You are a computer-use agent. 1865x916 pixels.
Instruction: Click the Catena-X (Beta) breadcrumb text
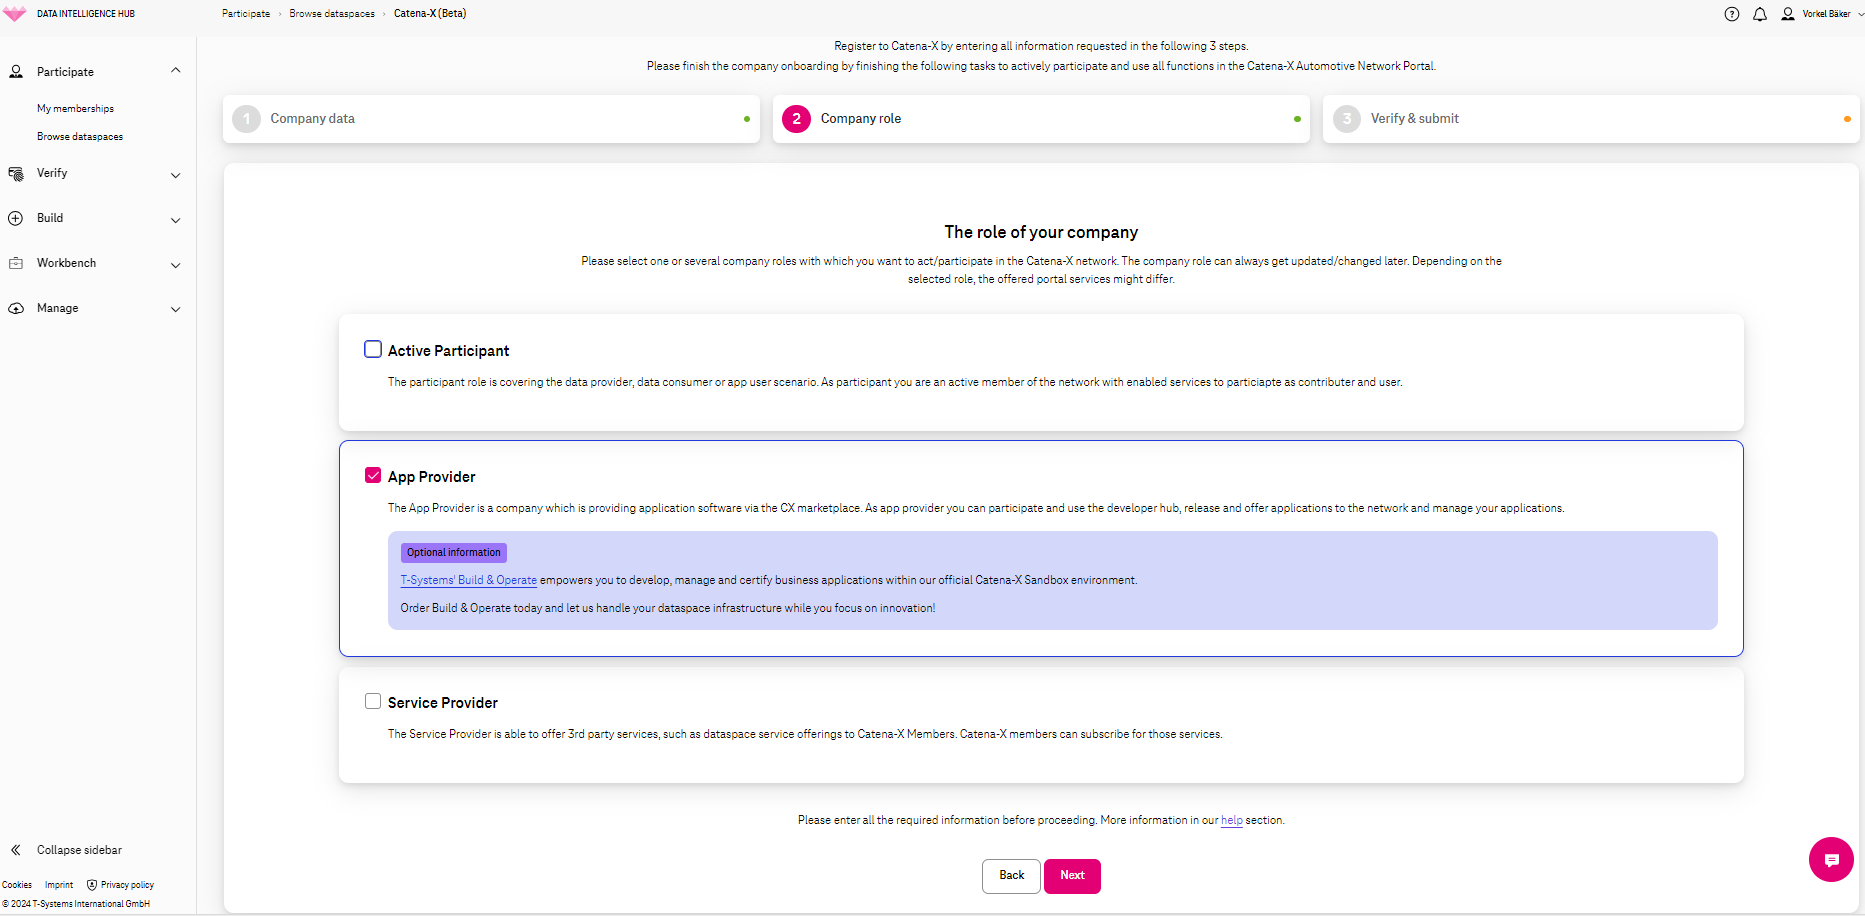[430, 14]
